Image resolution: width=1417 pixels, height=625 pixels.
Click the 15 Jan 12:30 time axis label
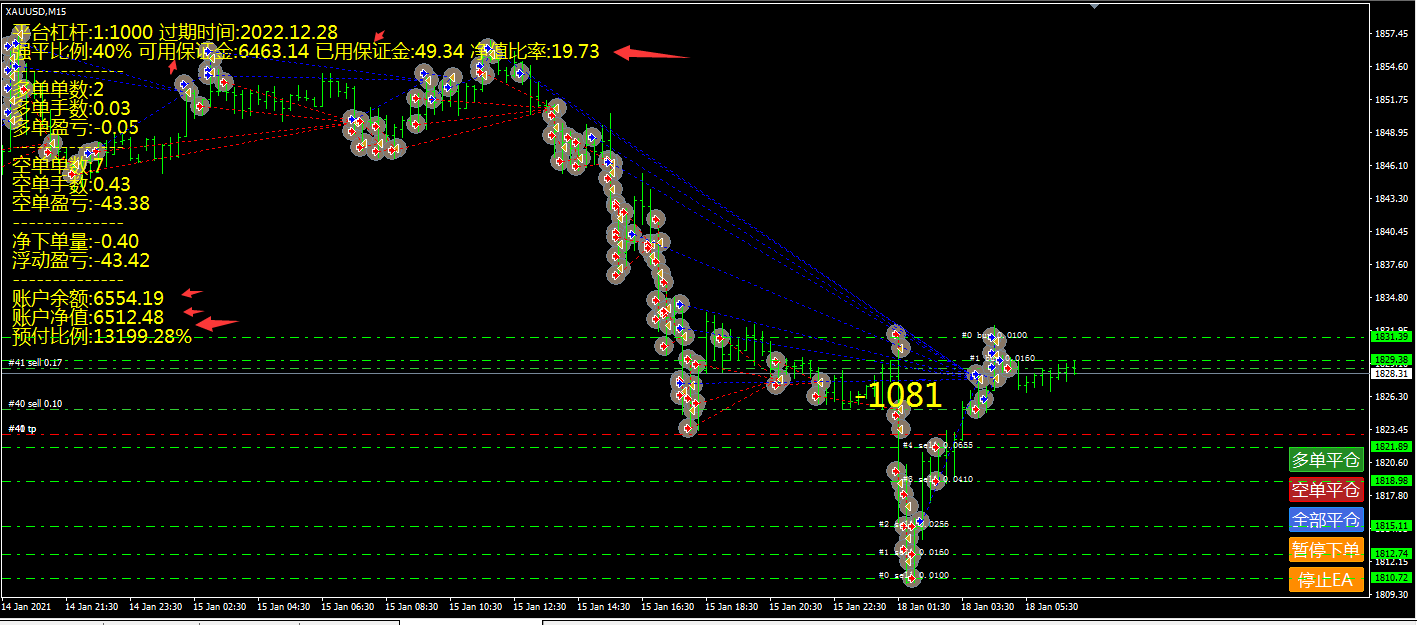[x=540, y=606]
